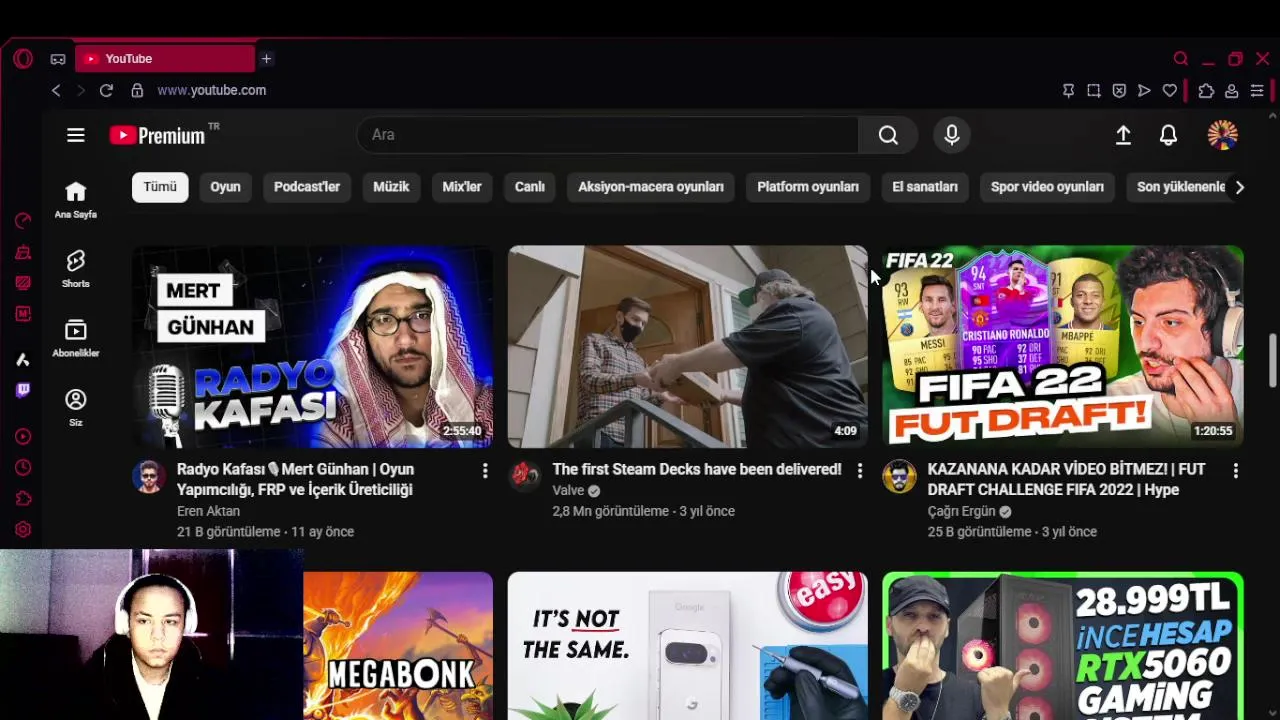Open History clock in Opera sidebar
Screen dimensions: 1280x720
[x=23, y=467]
